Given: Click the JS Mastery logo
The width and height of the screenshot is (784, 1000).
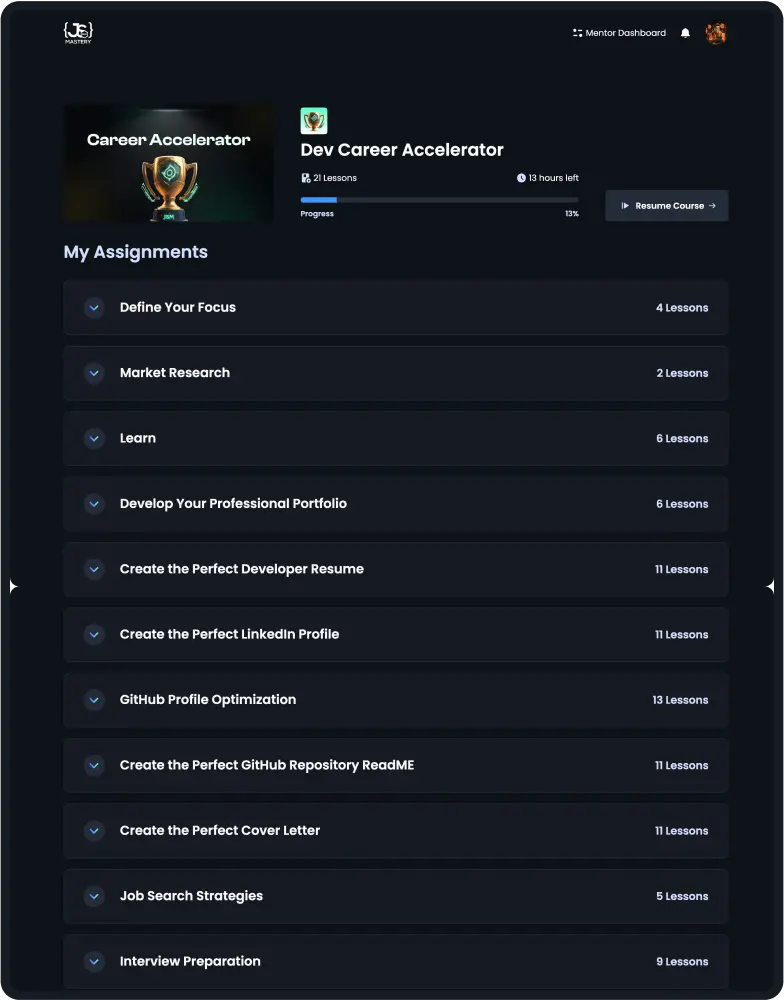Looking at the screenshot, I should pos(78,33).
